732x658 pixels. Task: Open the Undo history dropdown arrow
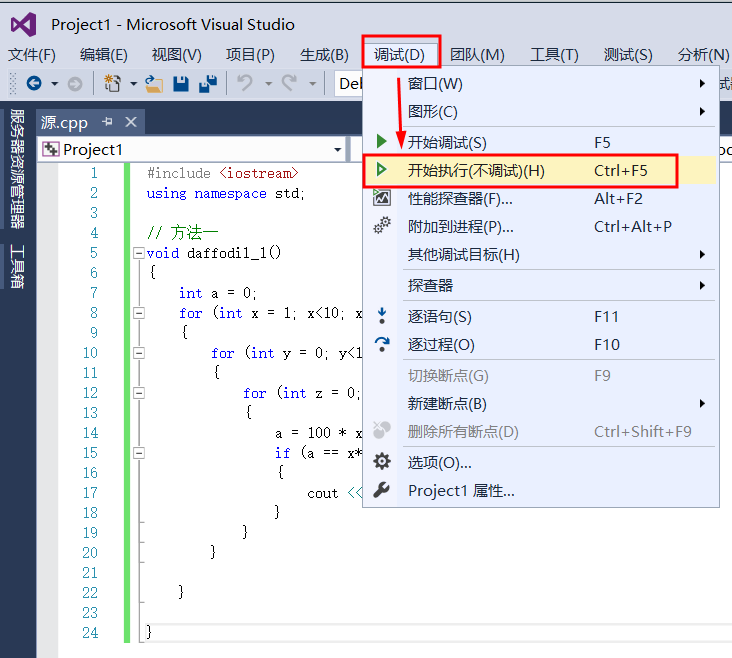coord(268,84)
